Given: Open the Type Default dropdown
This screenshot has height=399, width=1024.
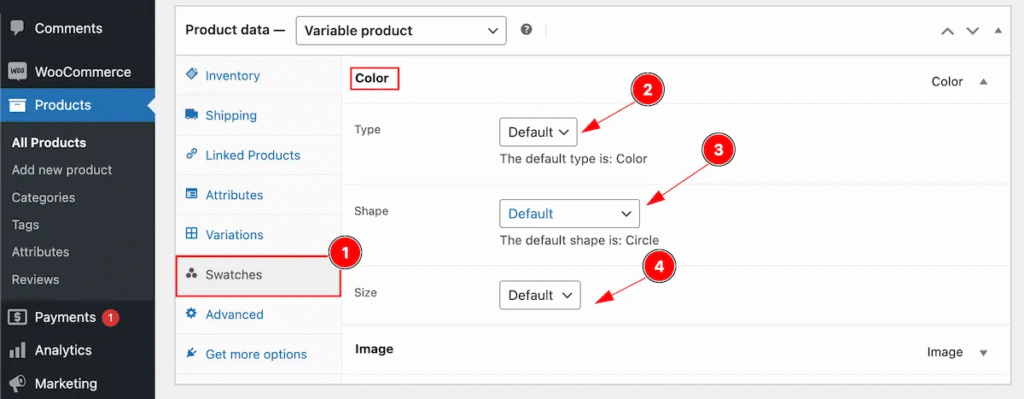Looking at the screenshot, I should tap(538, 132).
